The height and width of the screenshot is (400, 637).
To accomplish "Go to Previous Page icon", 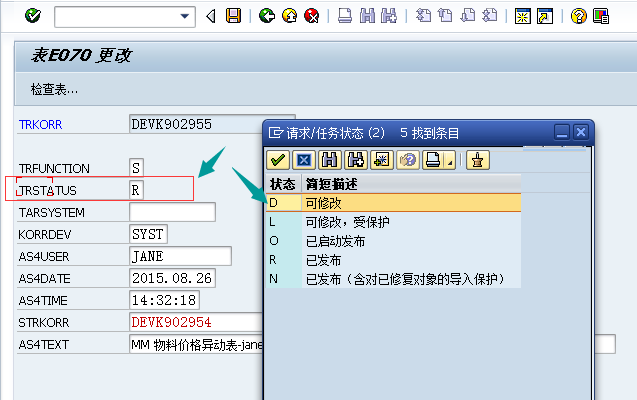I will [x=445, y=16].
